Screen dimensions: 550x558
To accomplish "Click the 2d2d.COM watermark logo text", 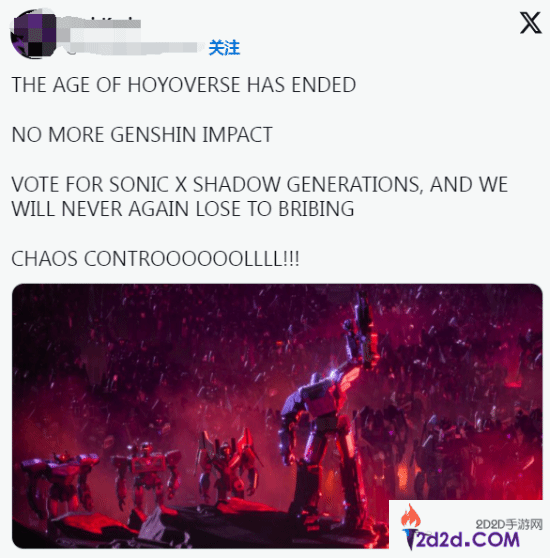I will tap(462, 539).
